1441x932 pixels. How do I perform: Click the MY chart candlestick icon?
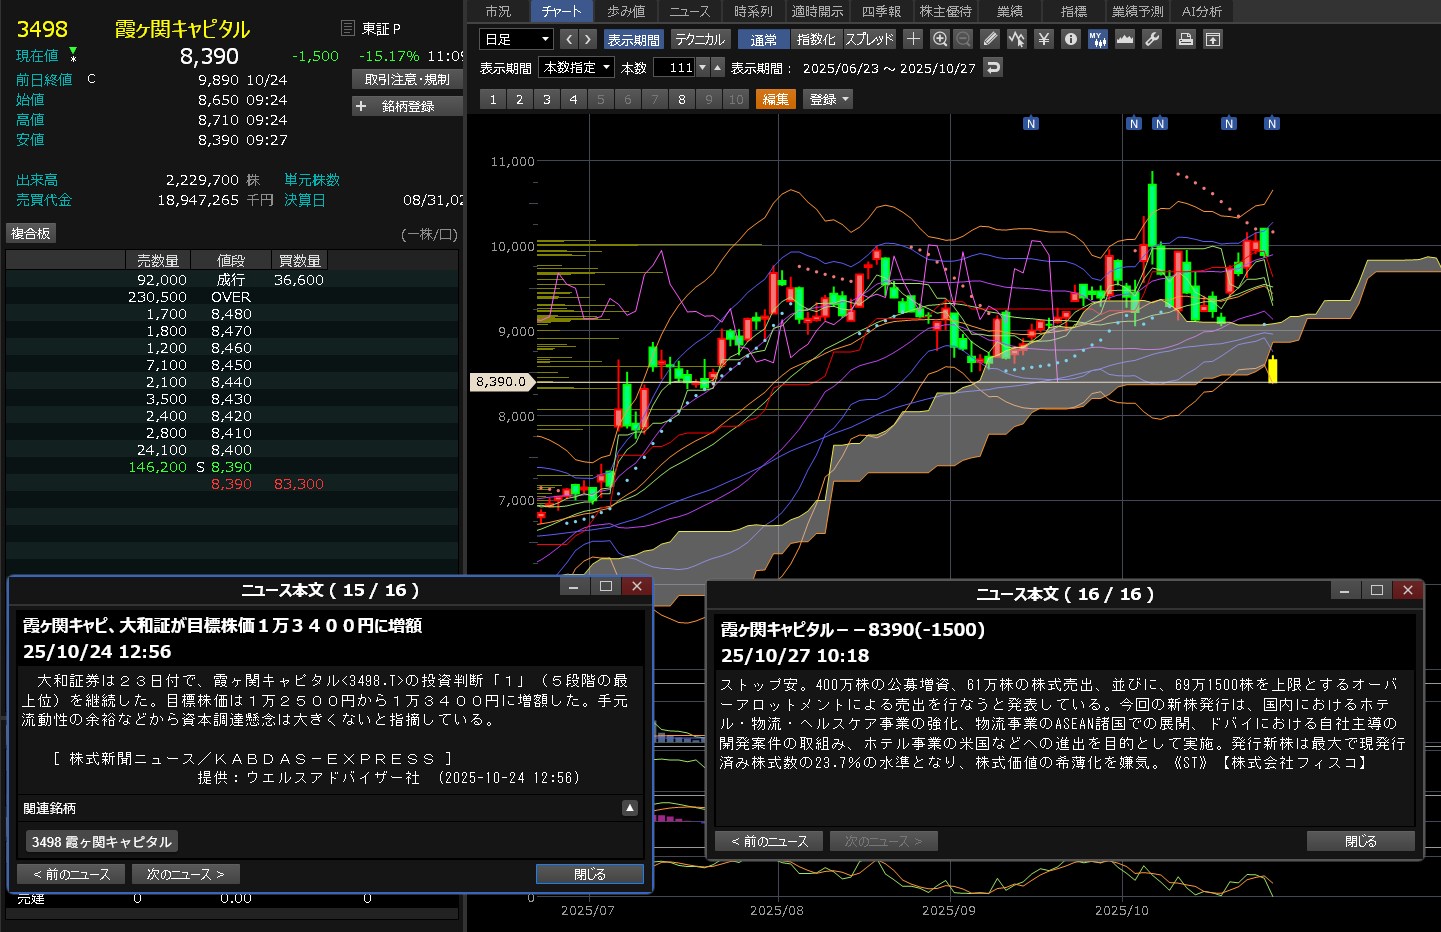(x=1097, y=39)
